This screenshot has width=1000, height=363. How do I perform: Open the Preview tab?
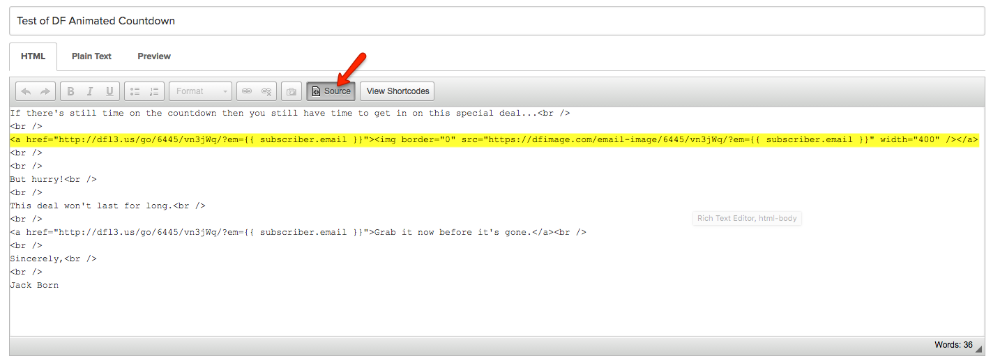pos(154,56)
